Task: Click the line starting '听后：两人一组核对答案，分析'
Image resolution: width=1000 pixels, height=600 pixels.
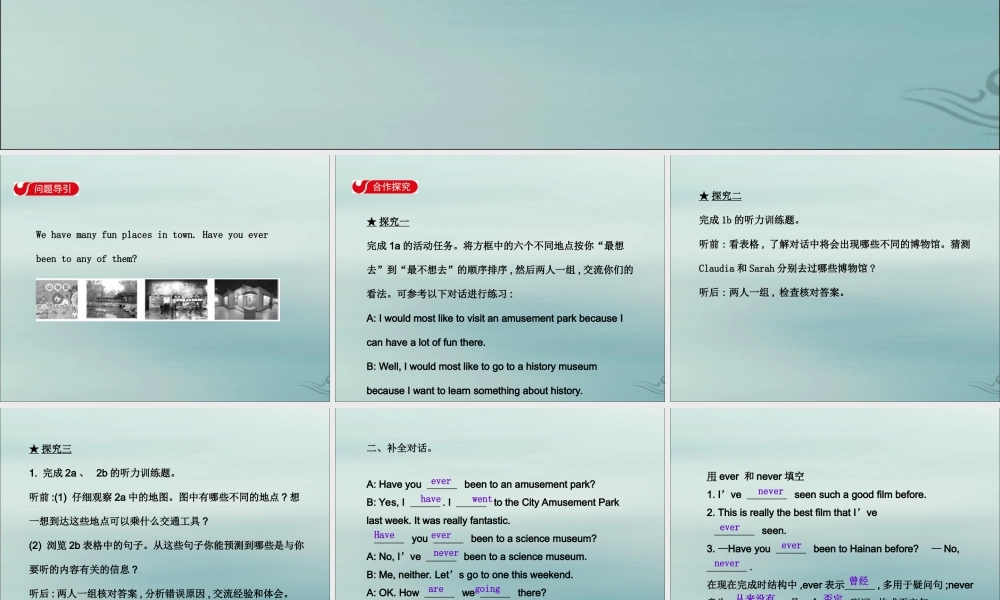Action: (x=160, y=594)
